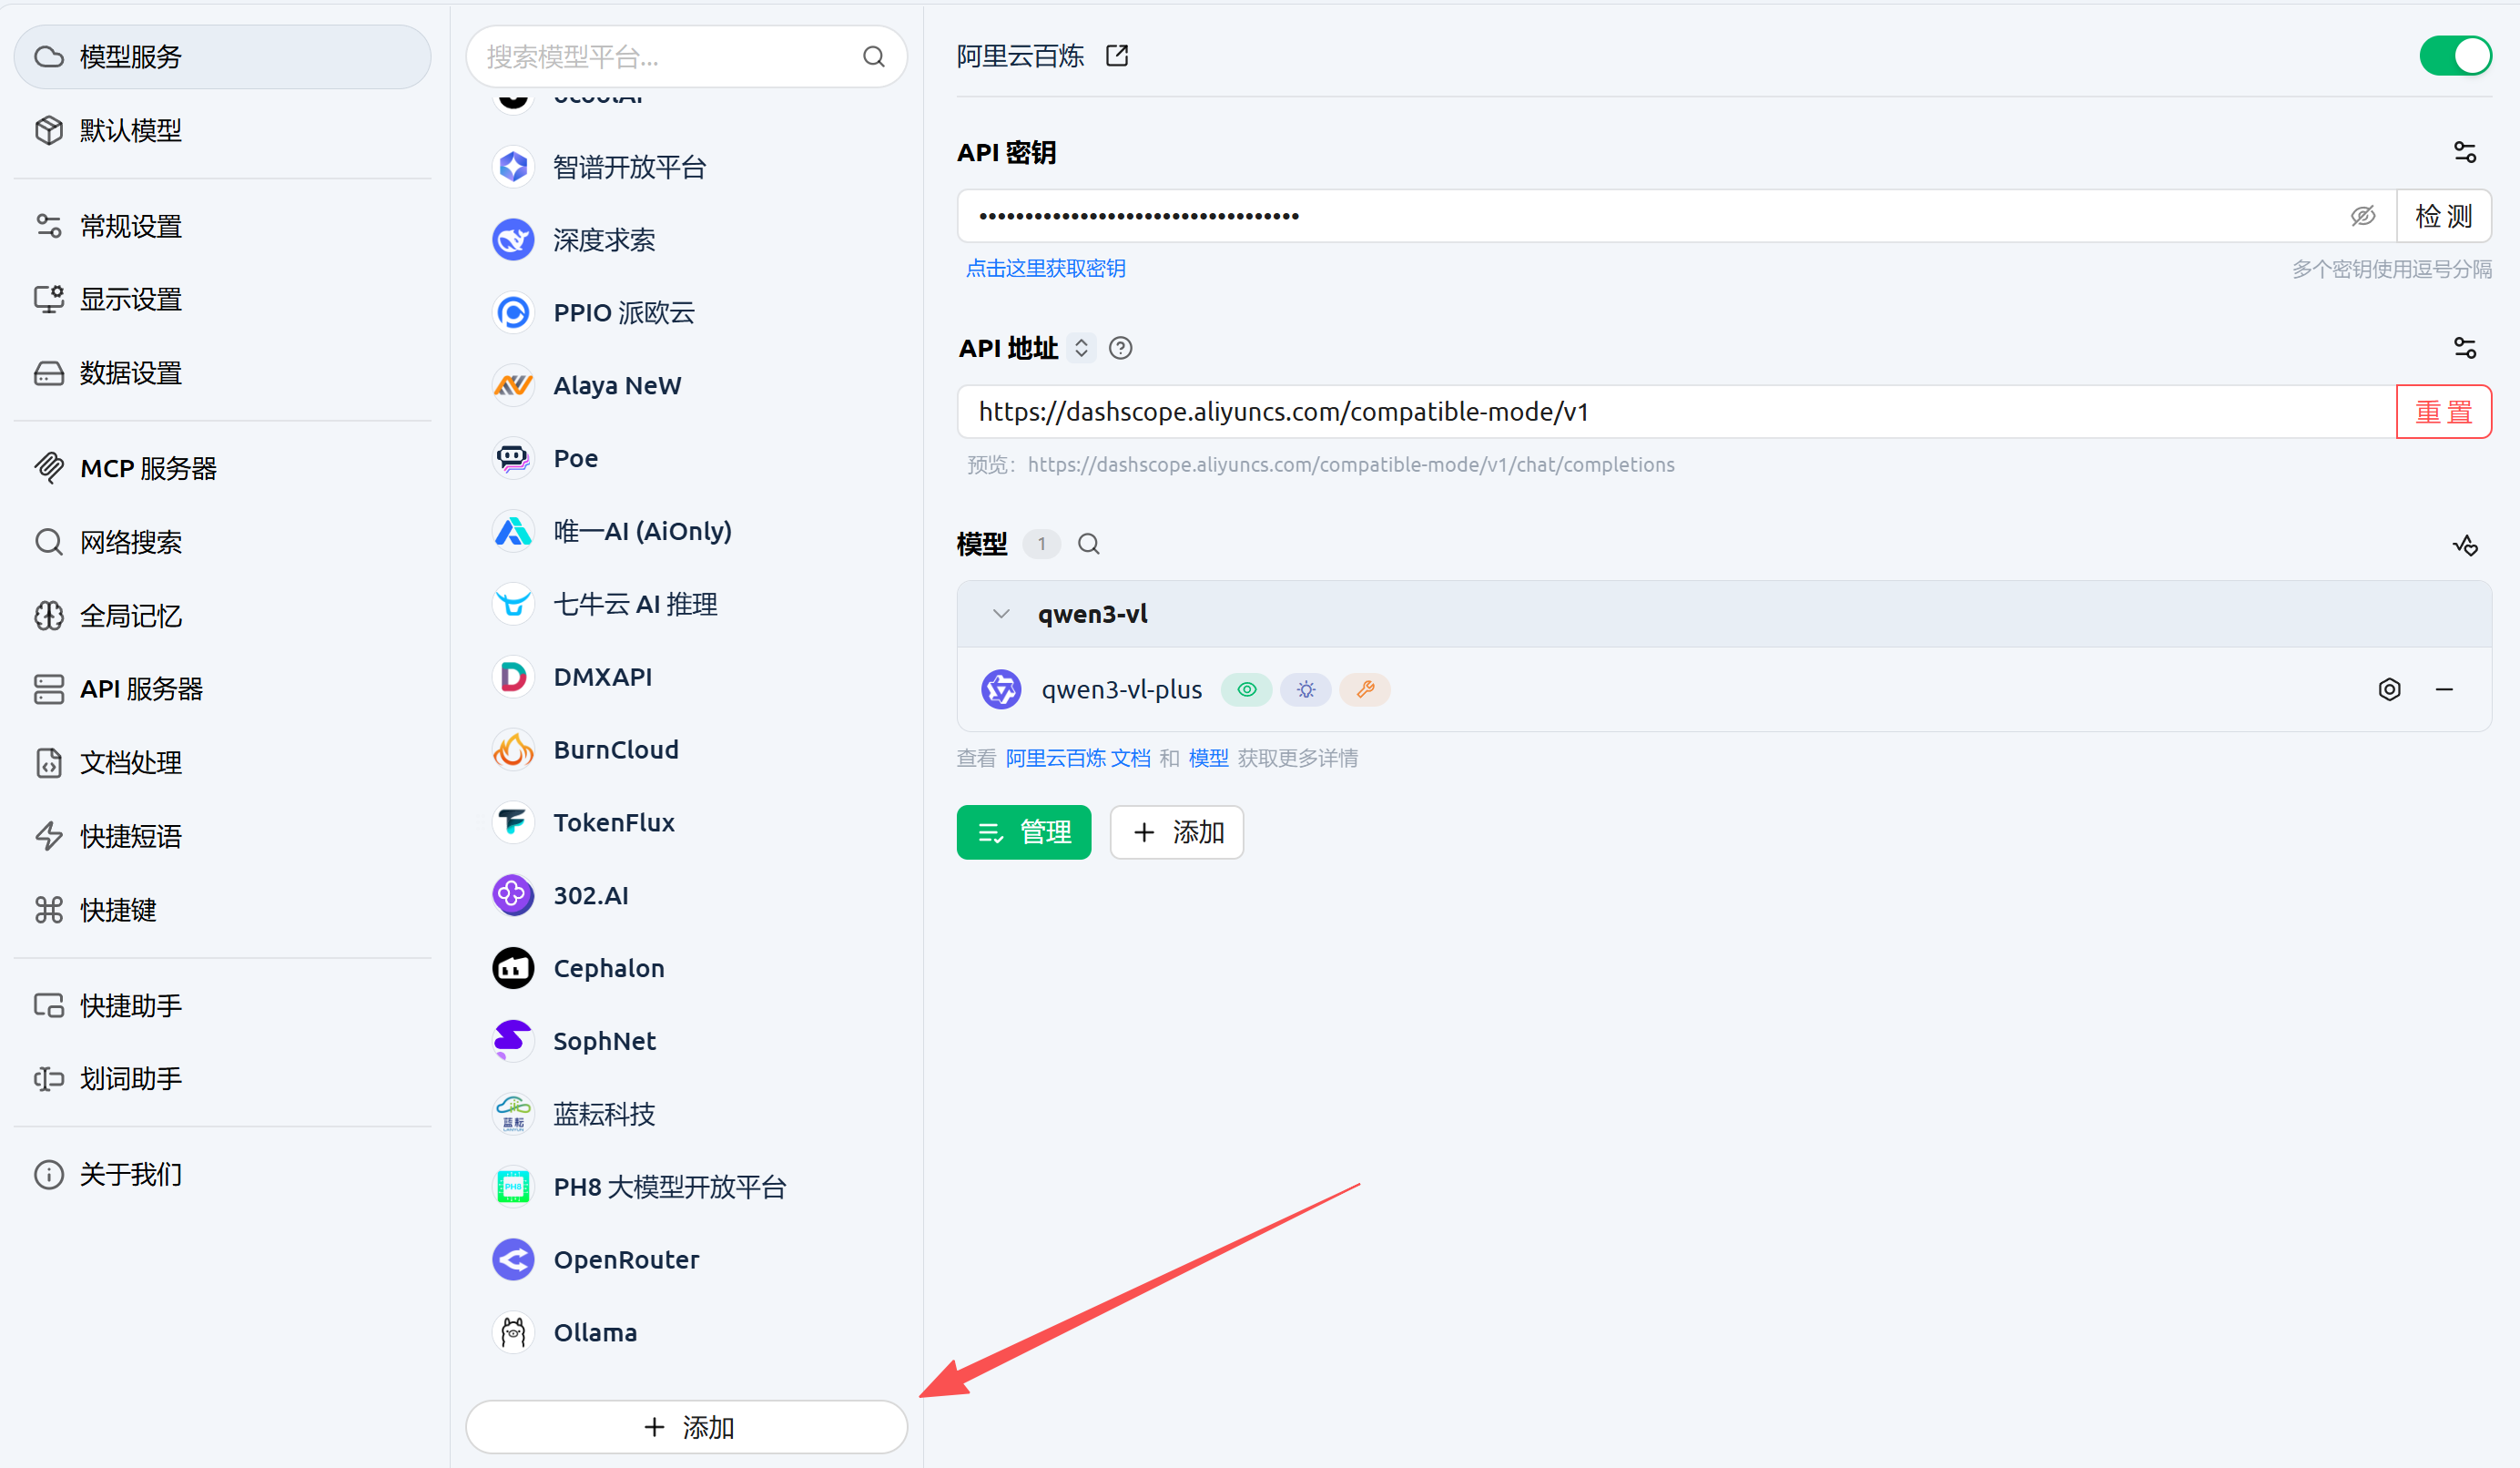Toggle vision capability tag on qwen3-vl-plus

1246,689
